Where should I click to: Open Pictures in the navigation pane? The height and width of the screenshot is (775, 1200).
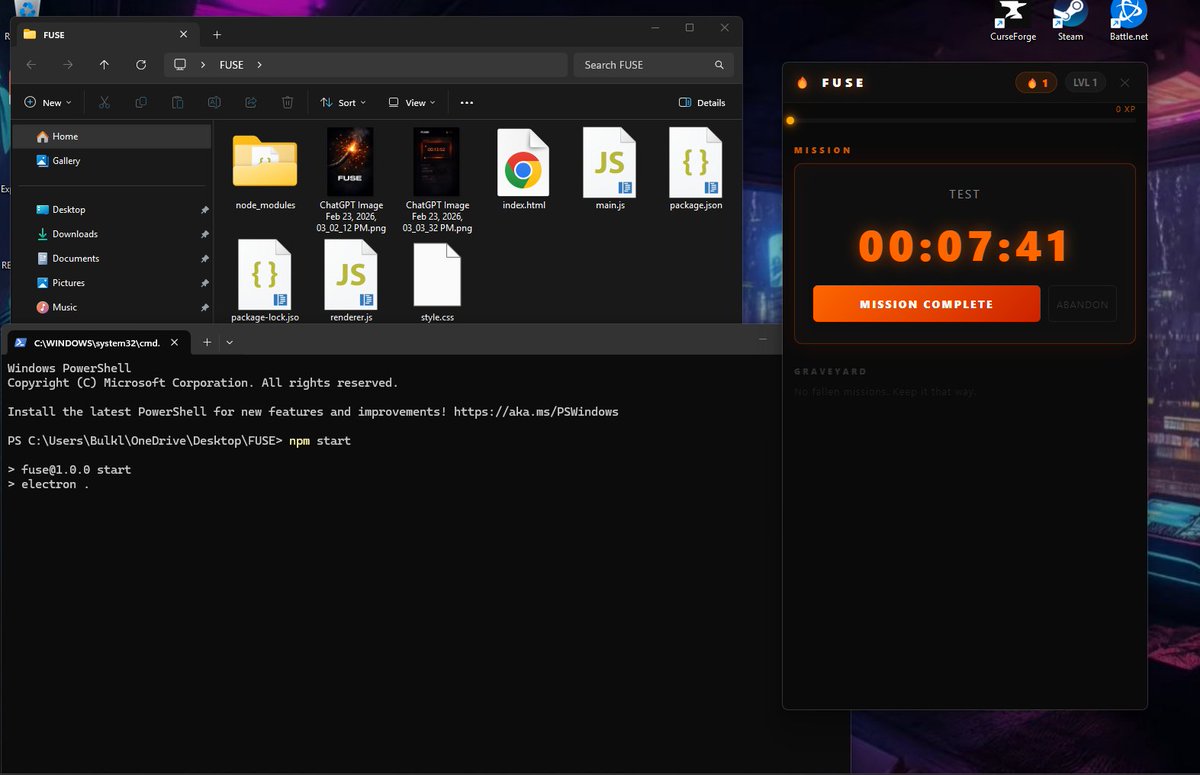[112, 283]
